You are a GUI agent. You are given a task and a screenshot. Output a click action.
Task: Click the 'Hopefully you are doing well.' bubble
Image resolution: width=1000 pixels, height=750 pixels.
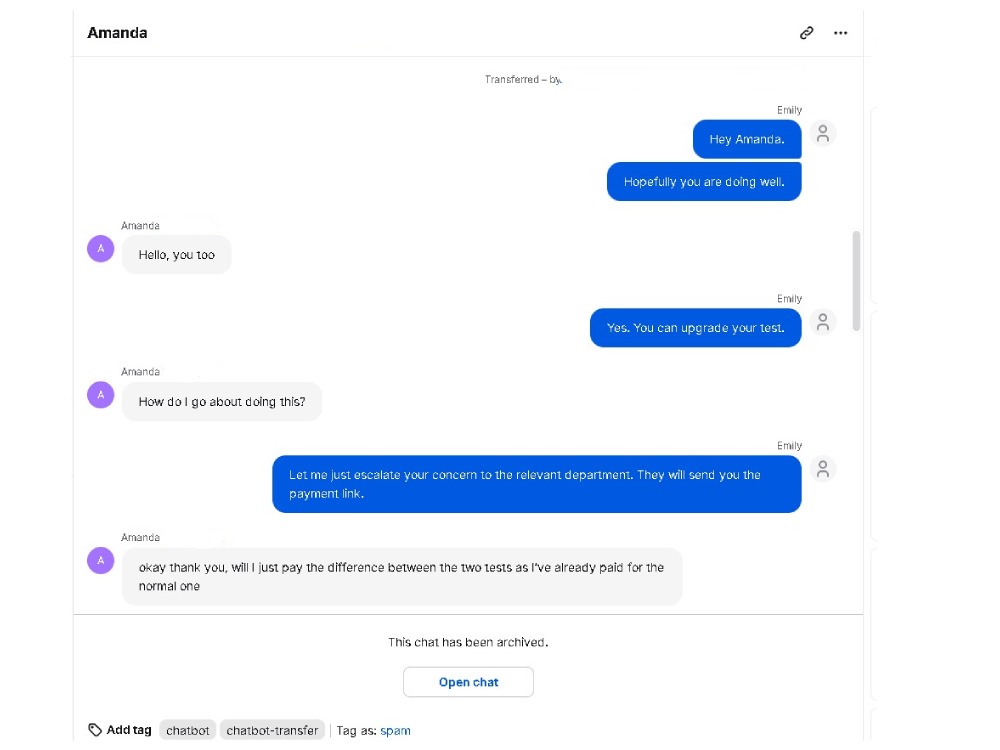tap(704, 182)
